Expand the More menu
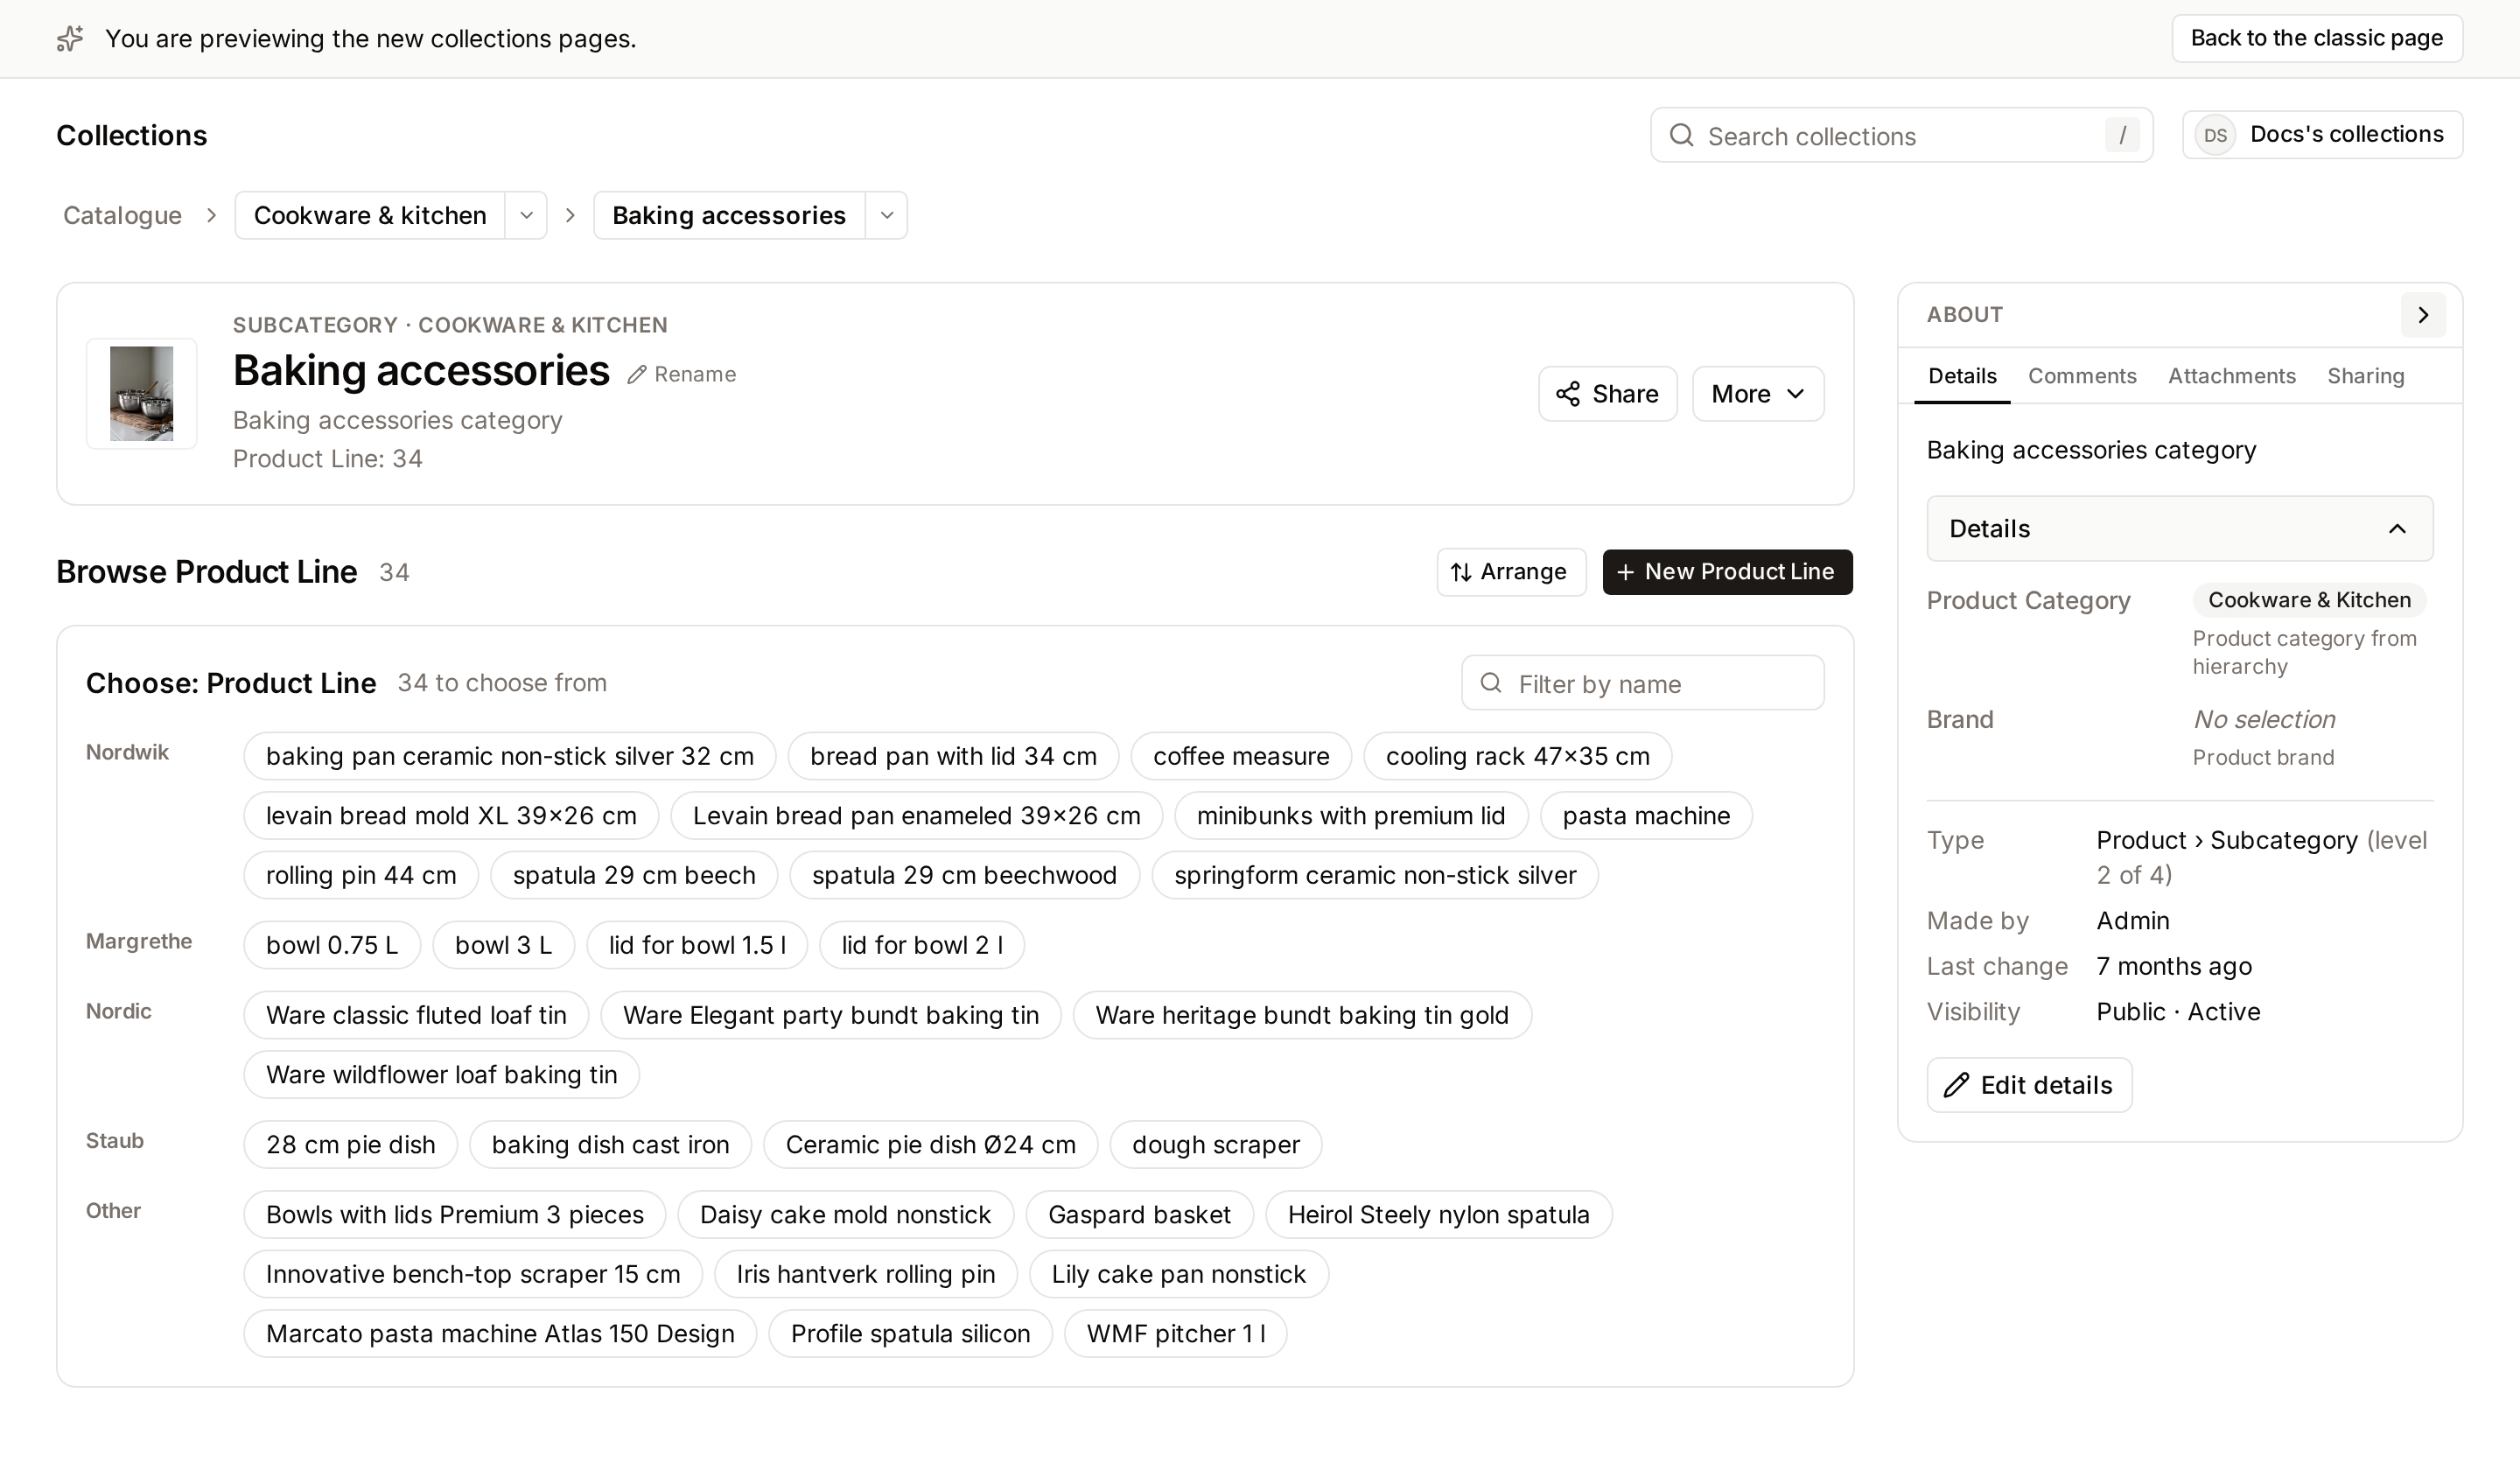2520x1463 pixels. click(x=1757, y=394)
